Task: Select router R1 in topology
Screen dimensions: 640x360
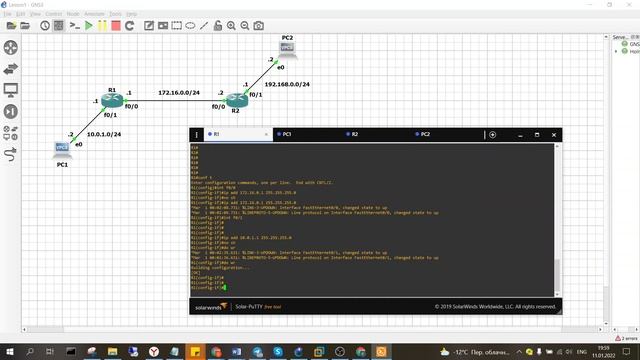Action: pyautogui.click(x=112, y=100)
